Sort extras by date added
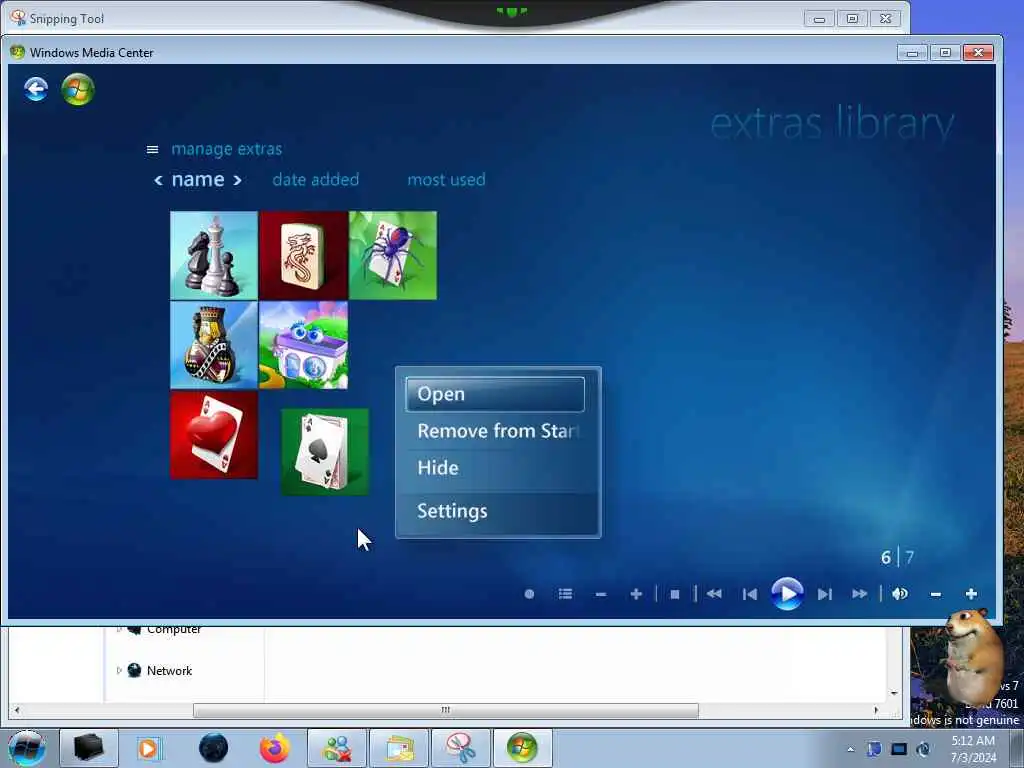1024x768 pixels. pos(315,180)
